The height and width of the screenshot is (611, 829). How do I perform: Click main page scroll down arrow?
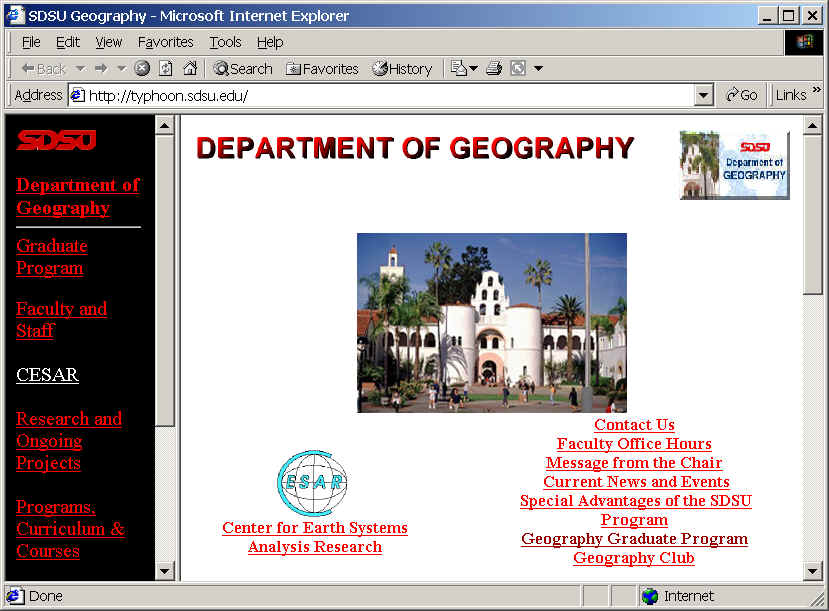tap(812, 571)
